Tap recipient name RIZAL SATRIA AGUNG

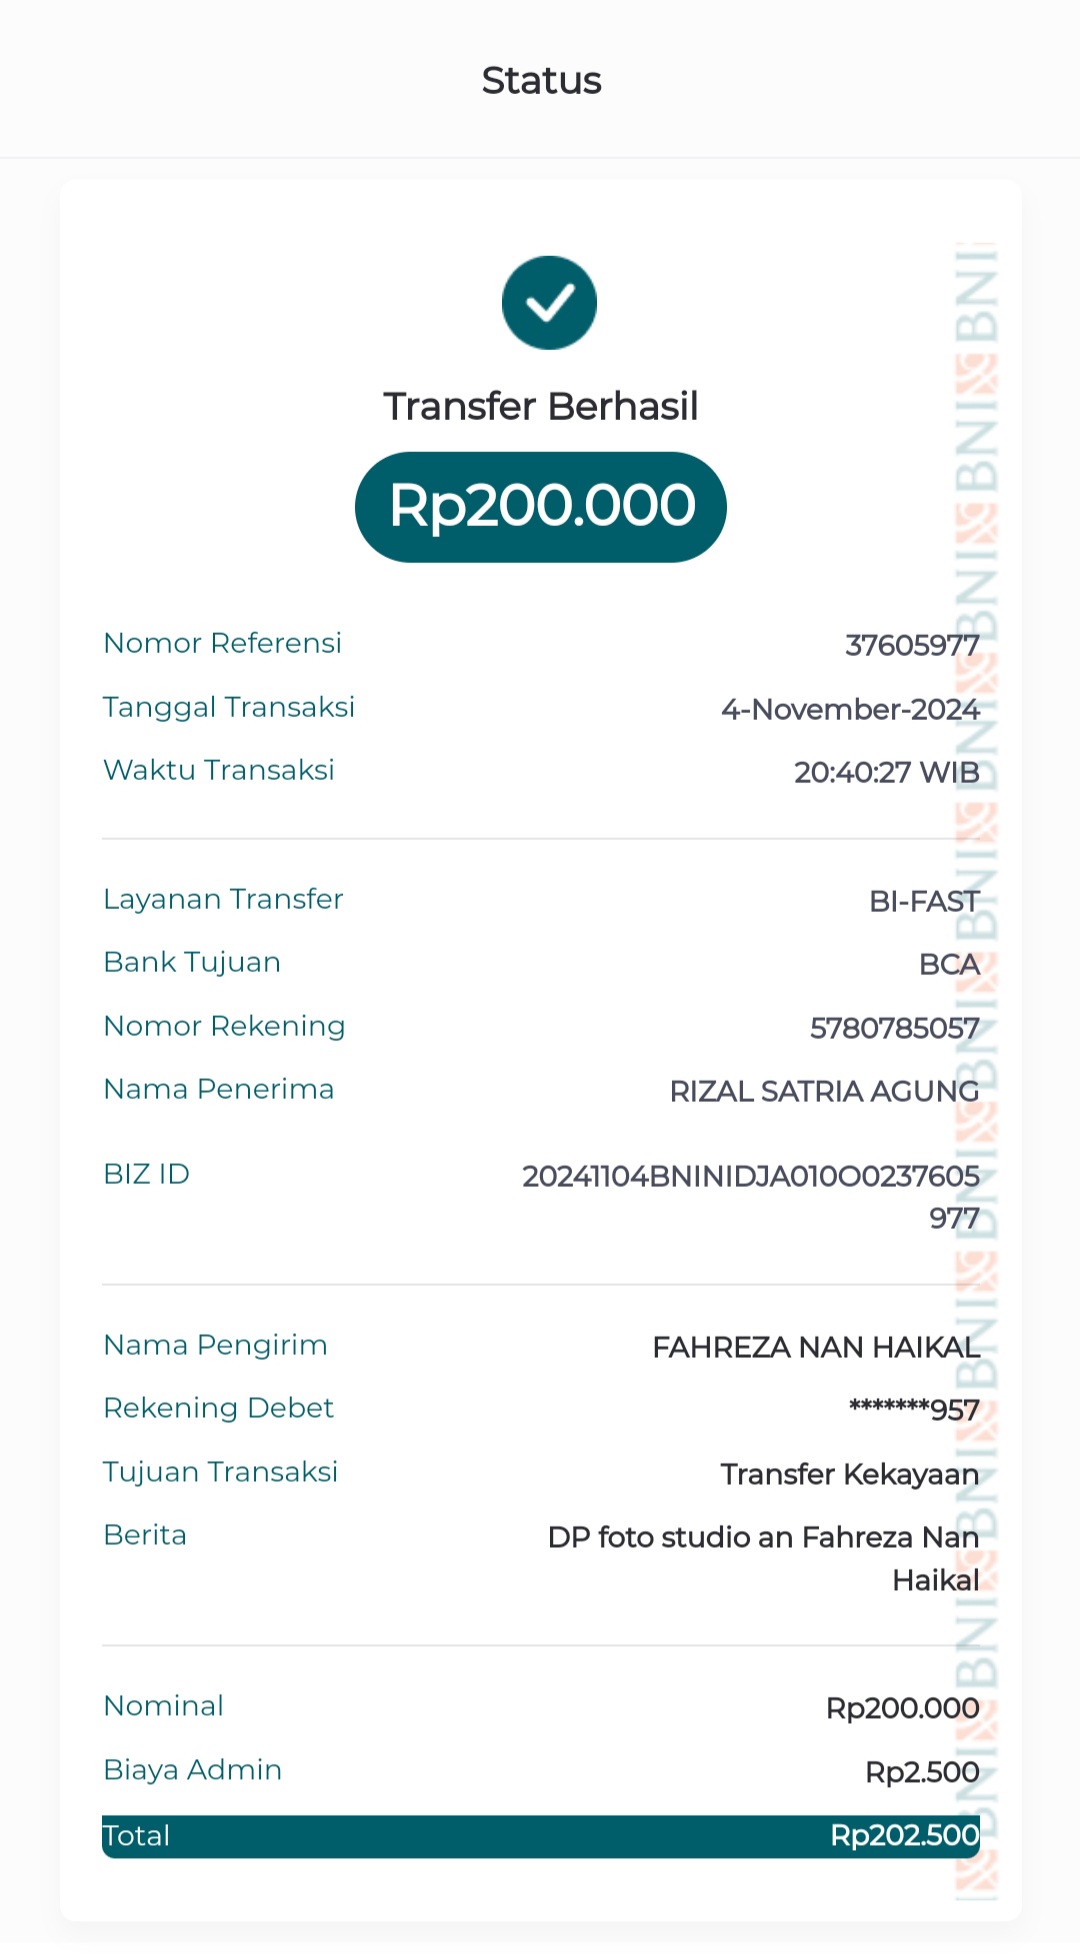[824, 1092]
